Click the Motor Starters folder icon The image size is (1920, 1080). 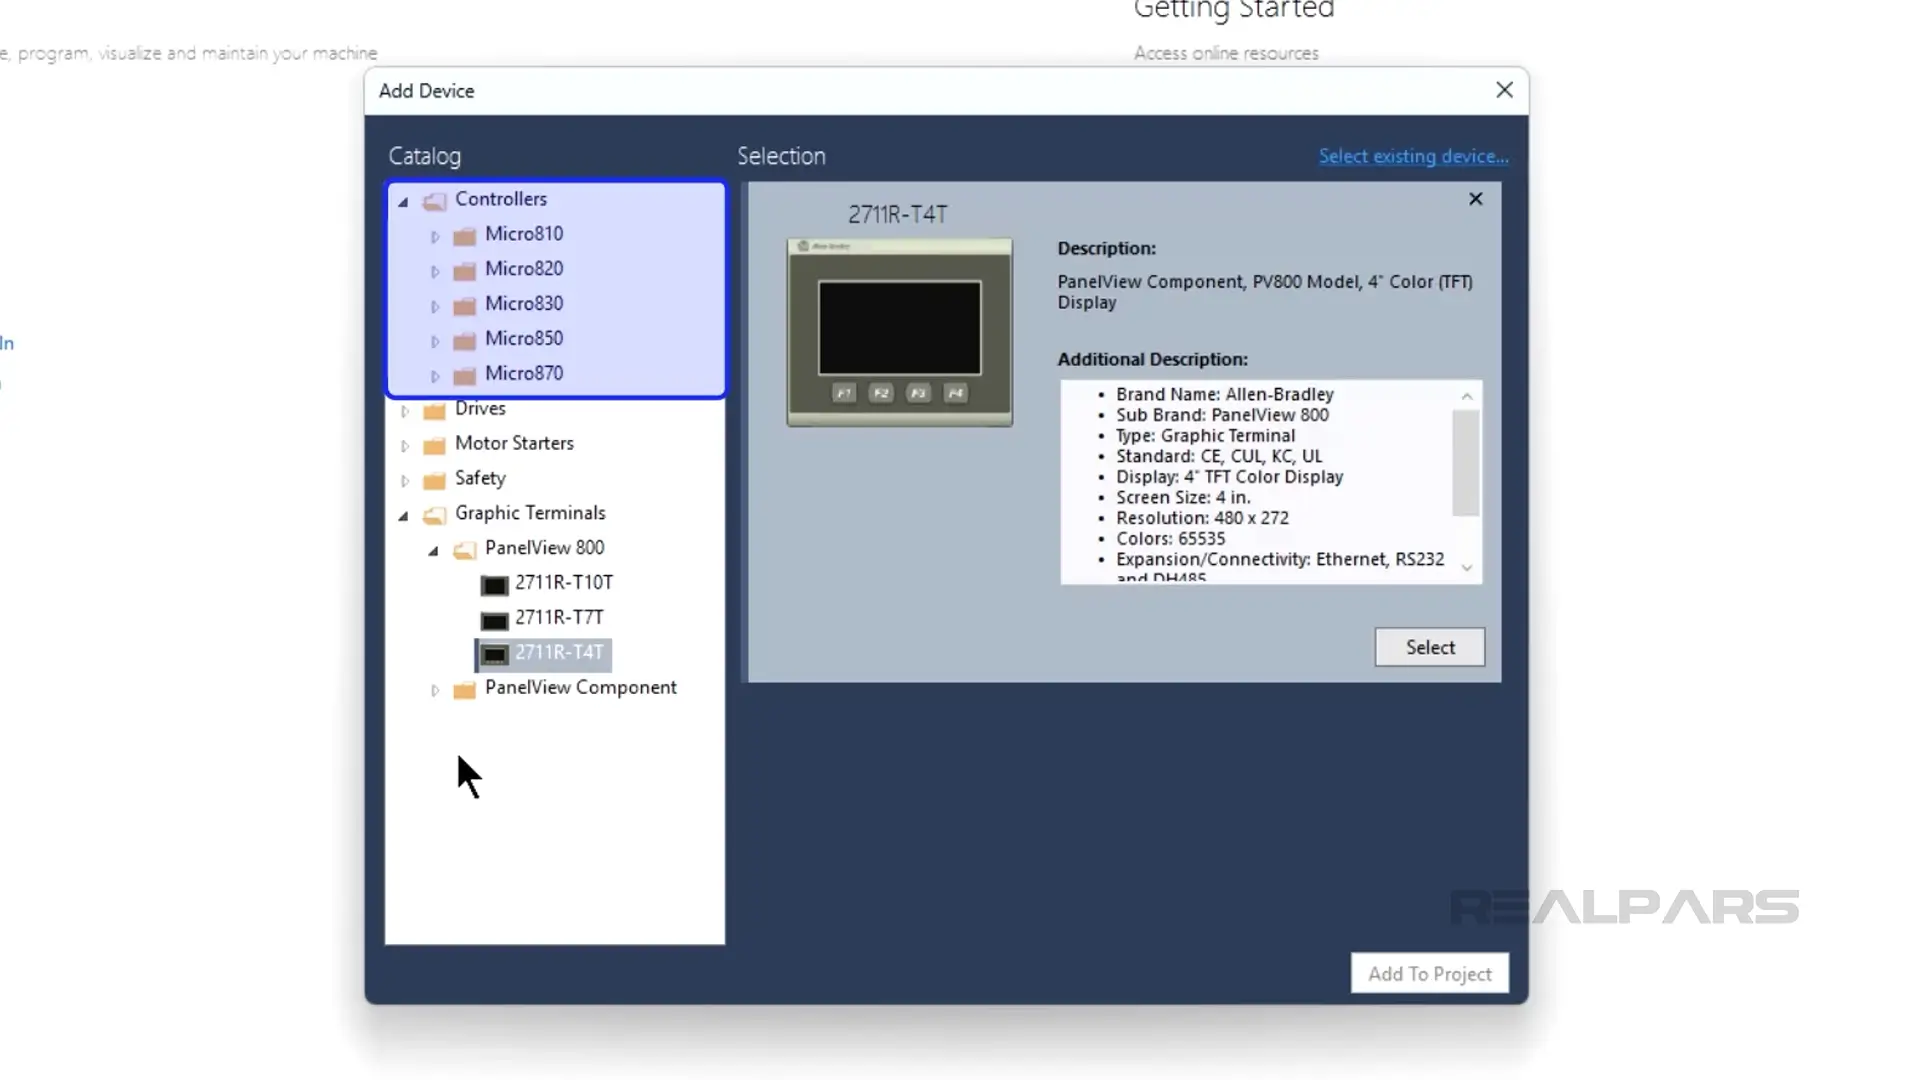pyautogui.click(x=434, y=446)
